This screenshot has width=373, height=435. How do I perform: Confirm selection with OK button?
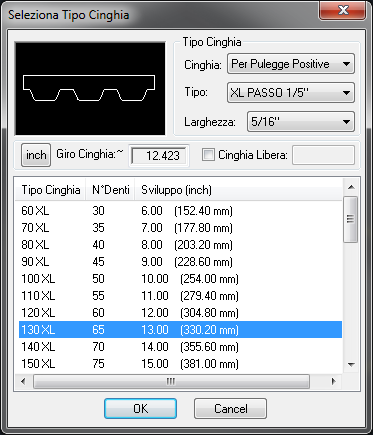pyautogui.click(x=140, y=408)
